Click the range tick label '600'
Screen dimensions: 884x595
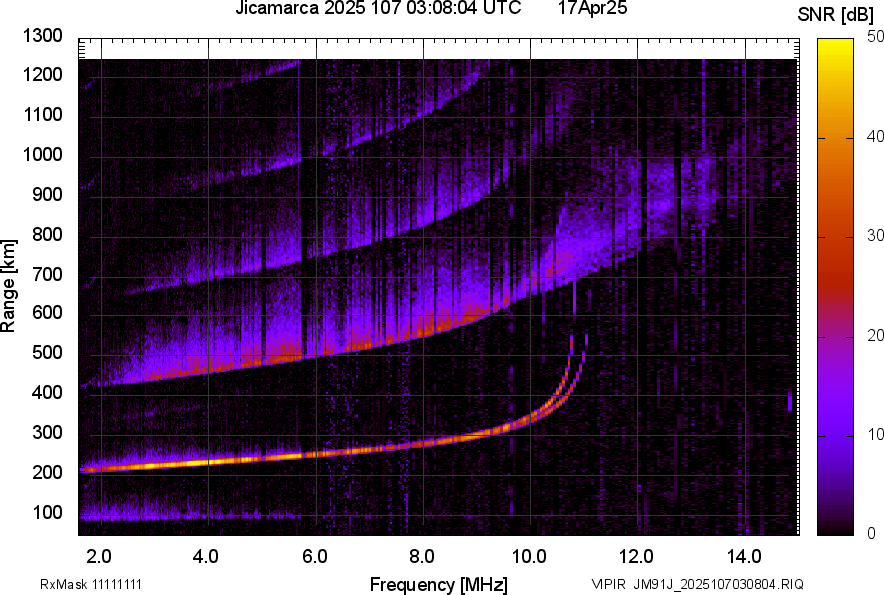click(47, 312)
